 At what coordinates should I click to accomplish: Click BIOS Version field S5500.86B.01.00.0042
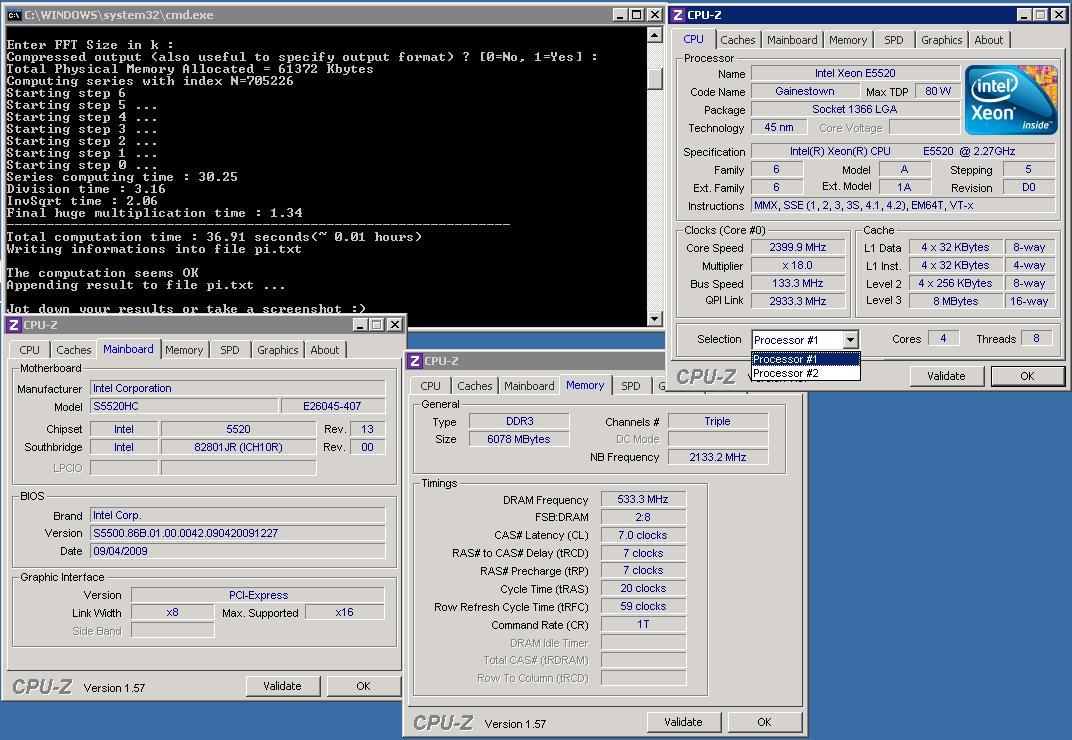tap(237, 533)
